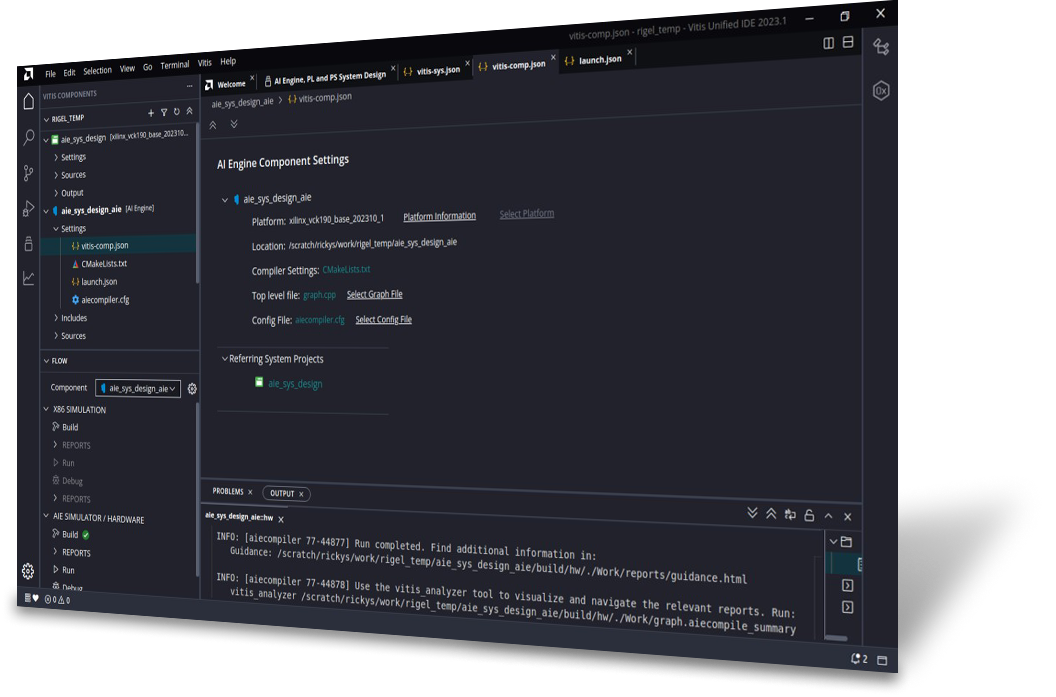Toggle output scroll lock icon
The width and height of the screenshot is (1056, 697).
809,515
